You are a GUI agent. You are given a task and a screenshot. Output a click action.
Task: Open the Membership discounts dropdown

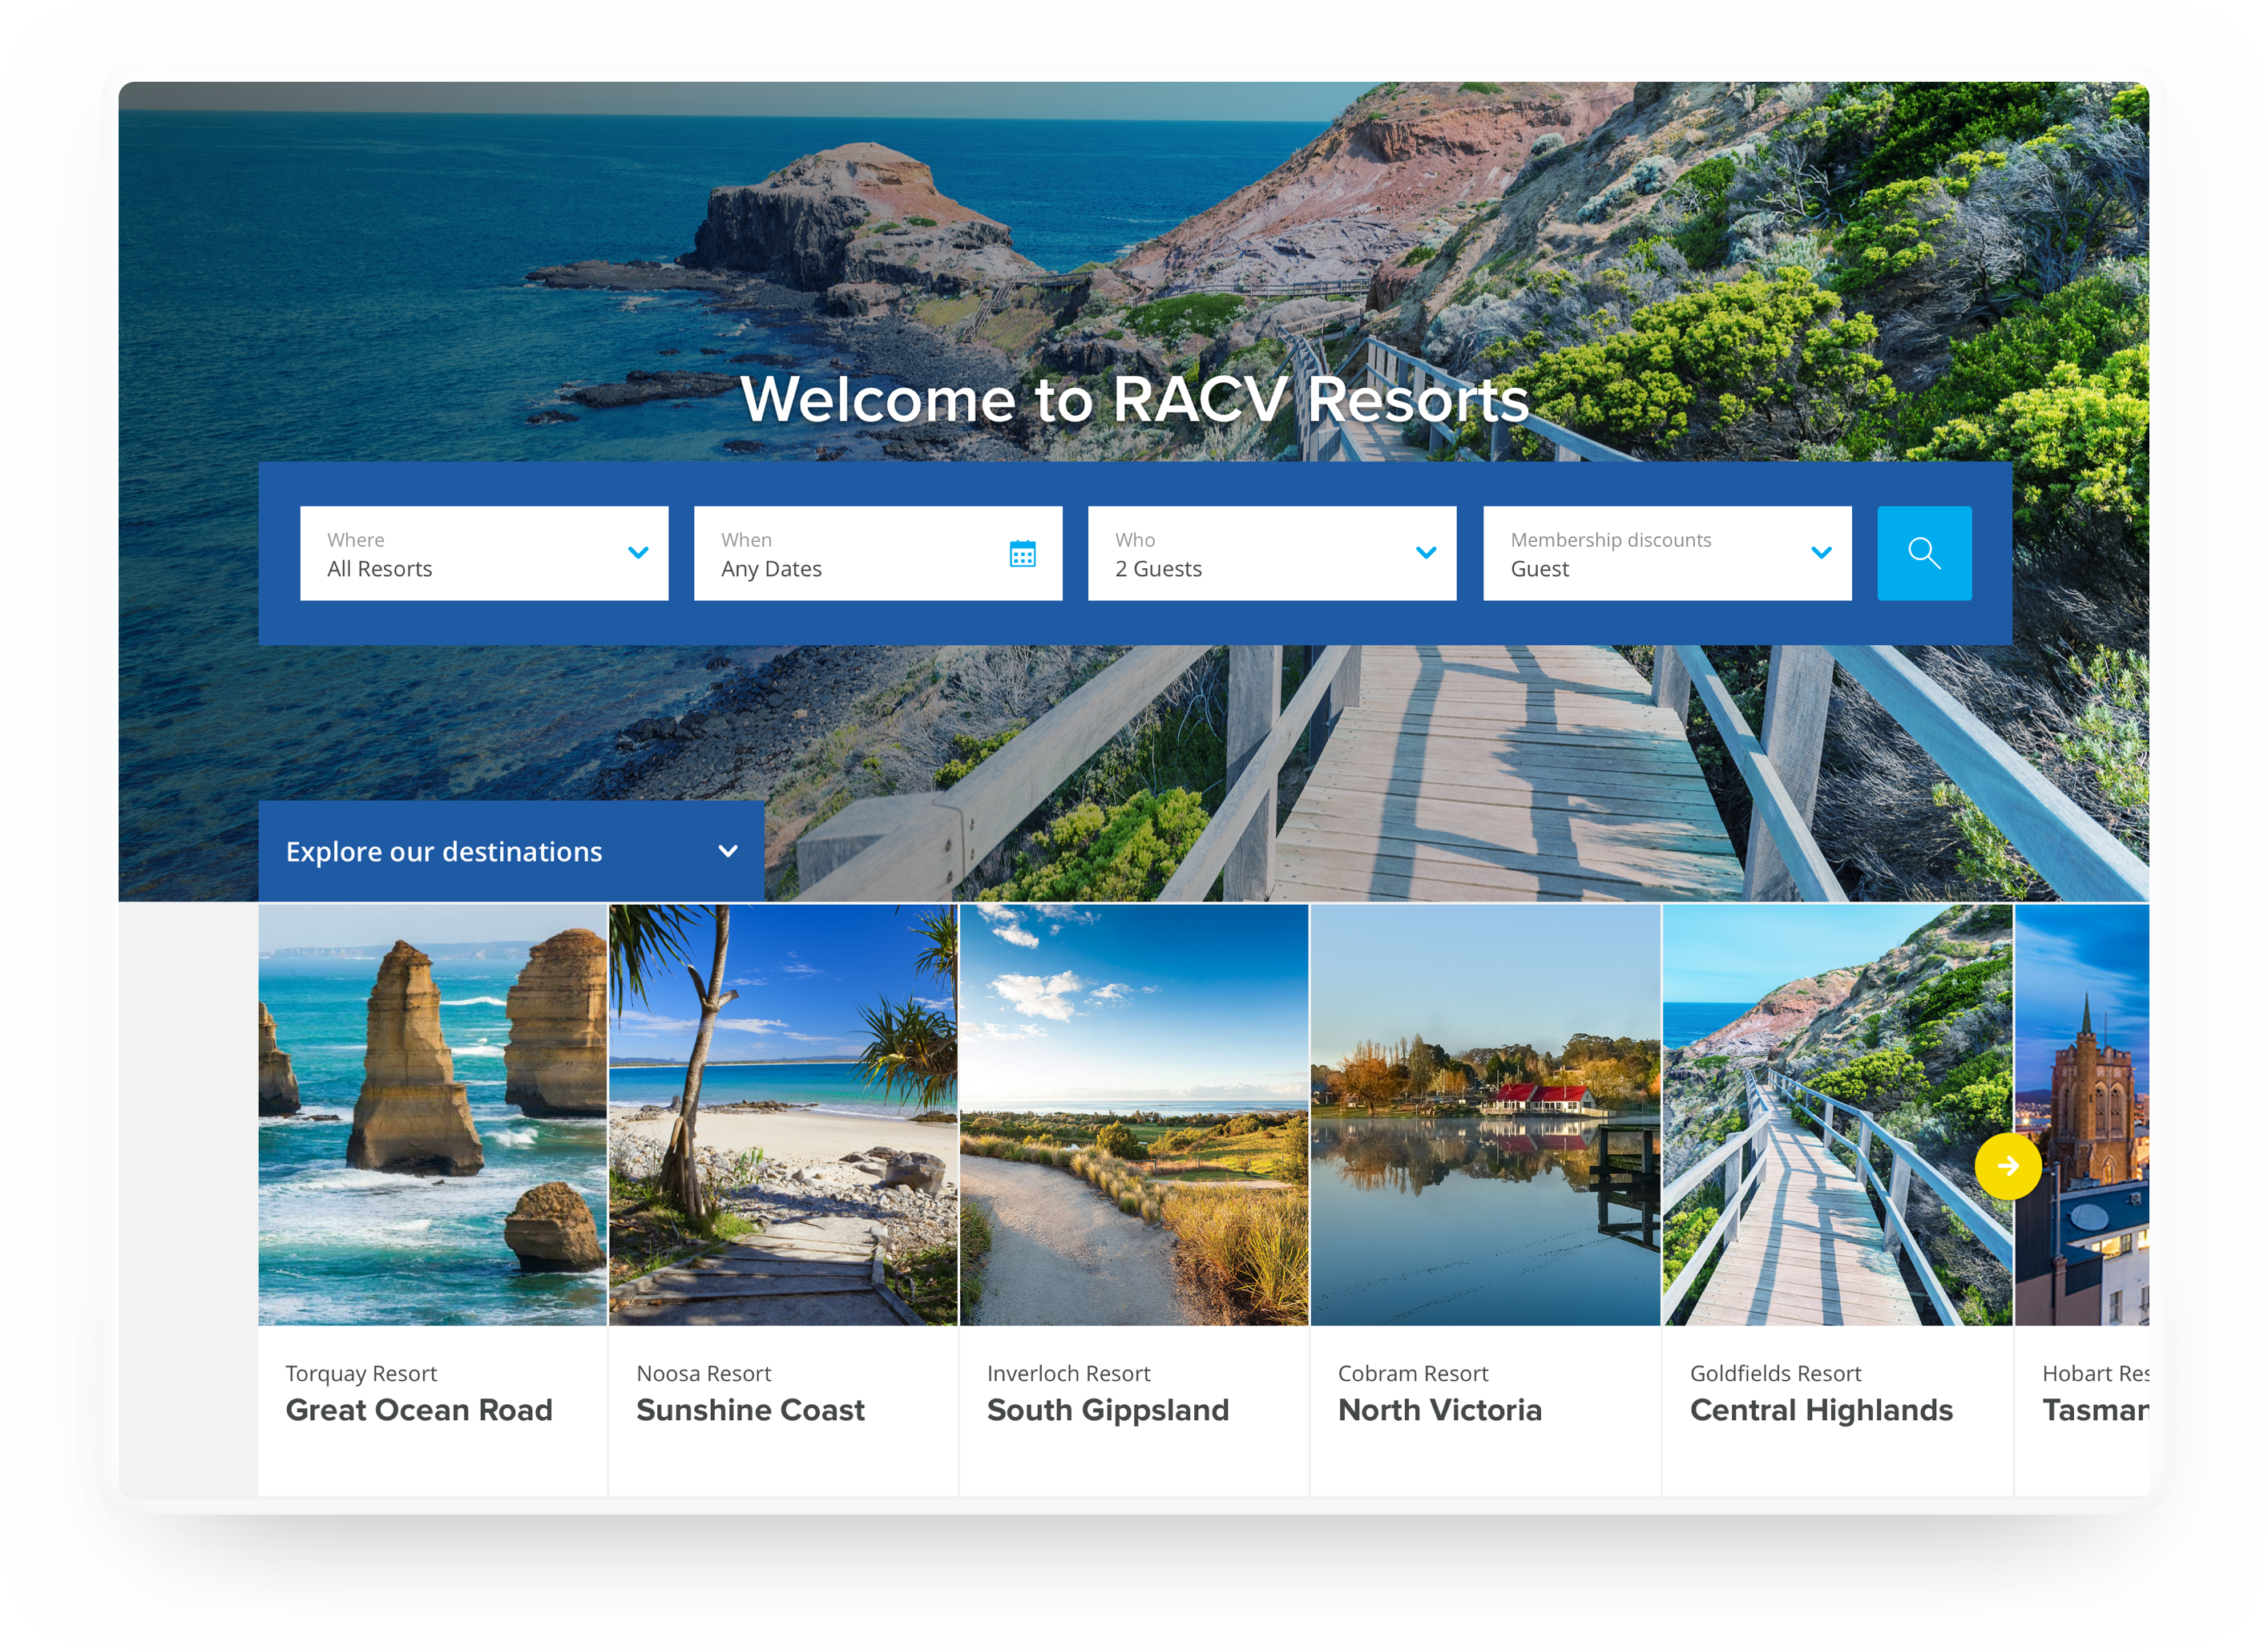1666,553
